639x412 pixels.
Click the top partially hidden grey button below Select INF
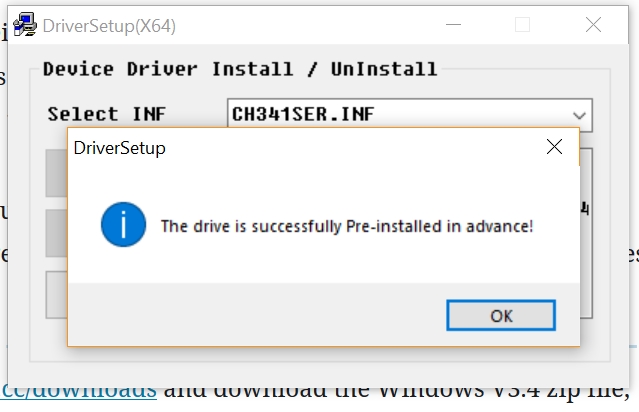click(56, 173)
